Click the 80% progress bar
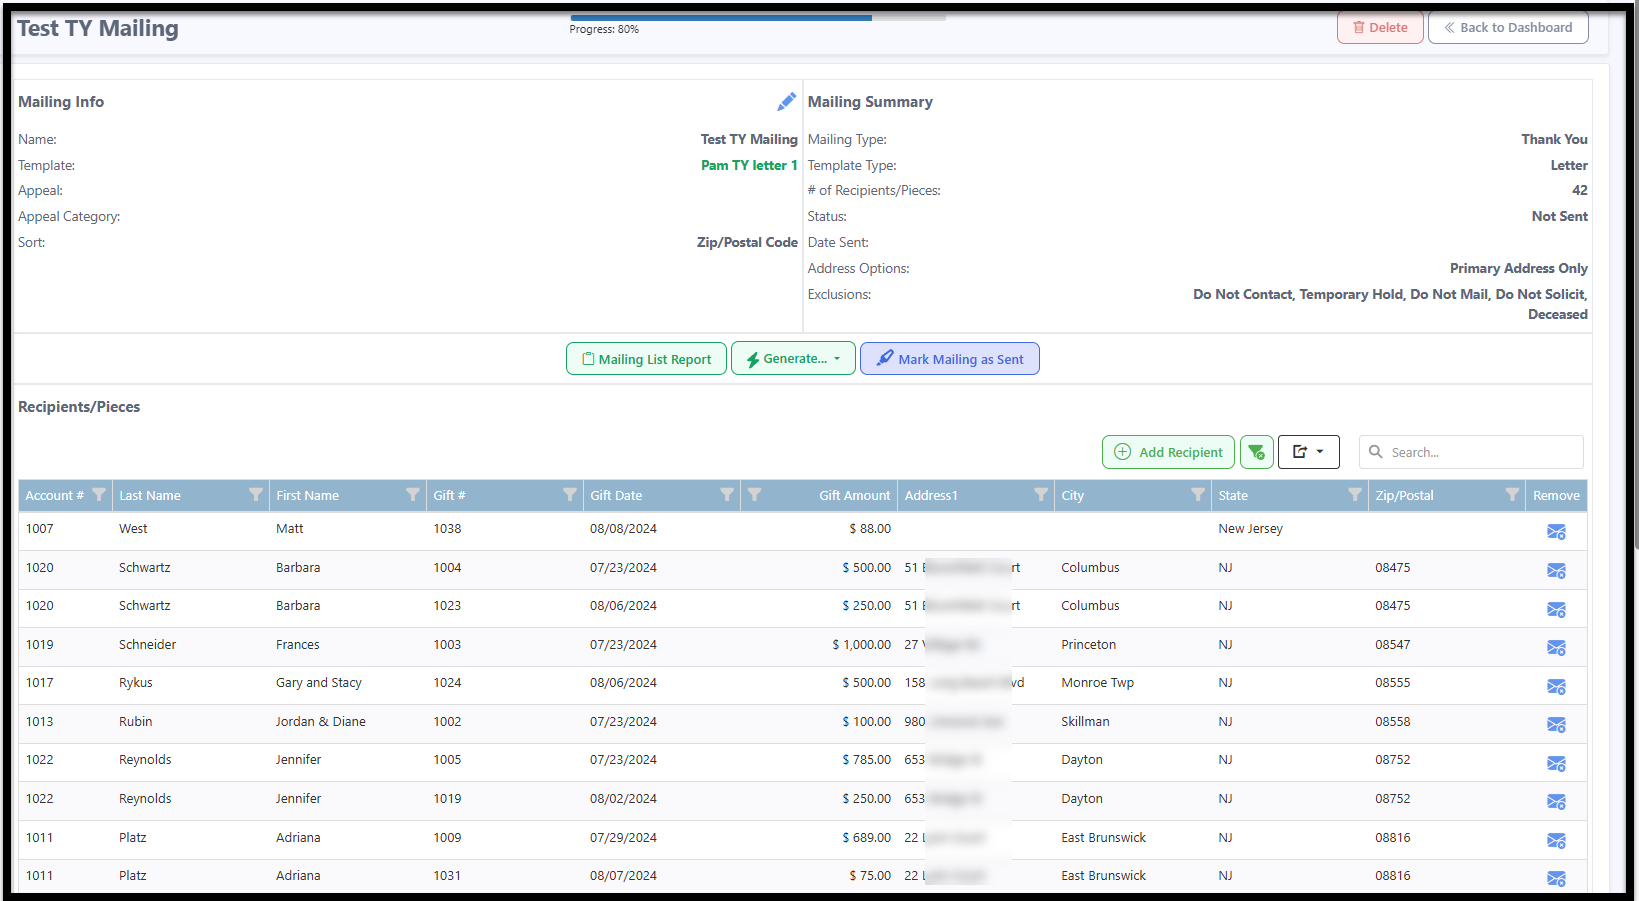The height and width of the screenshot is (901, 1639). point(758,17)
